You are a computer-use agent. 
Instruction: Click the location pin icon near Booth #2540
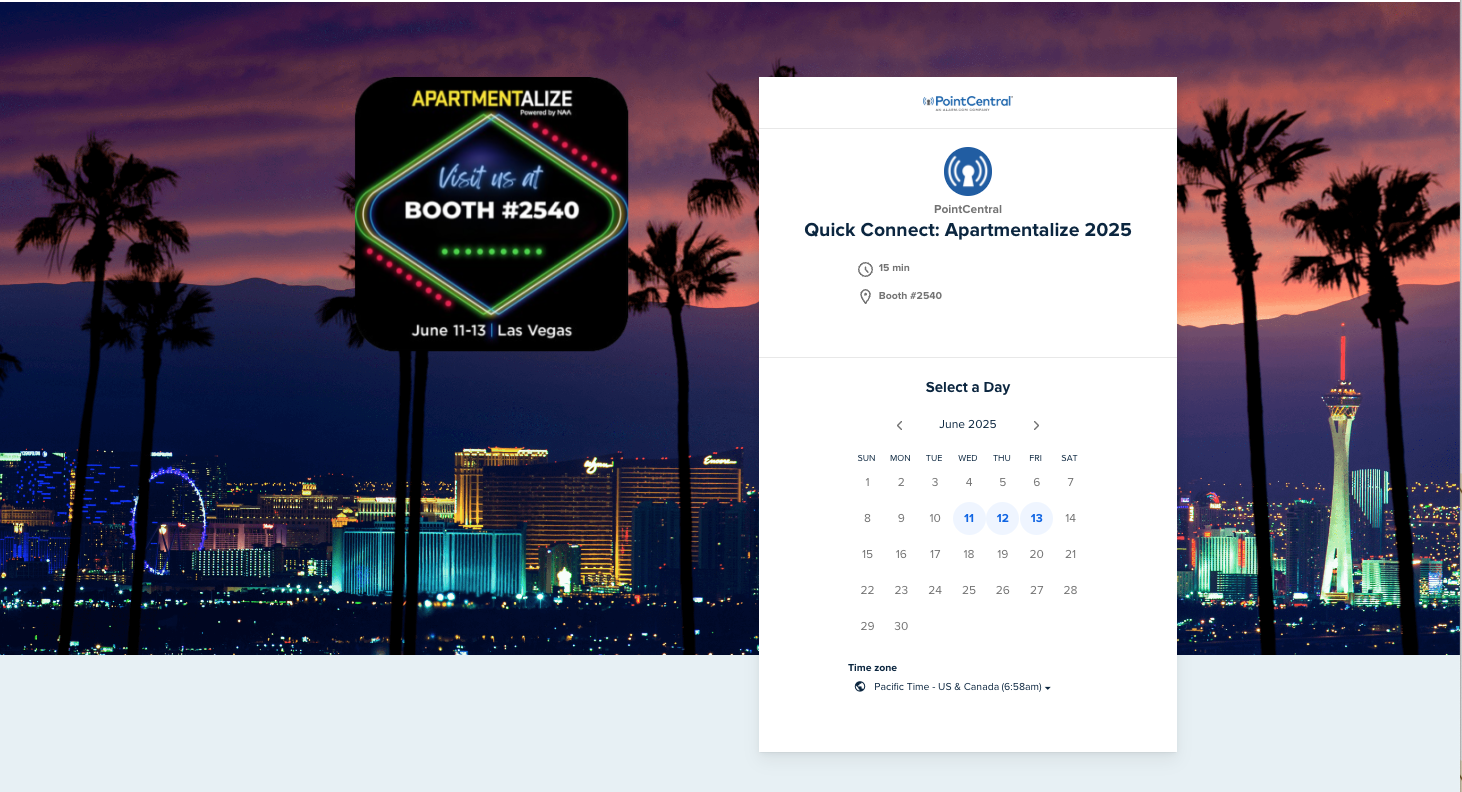tap(865, 296)
